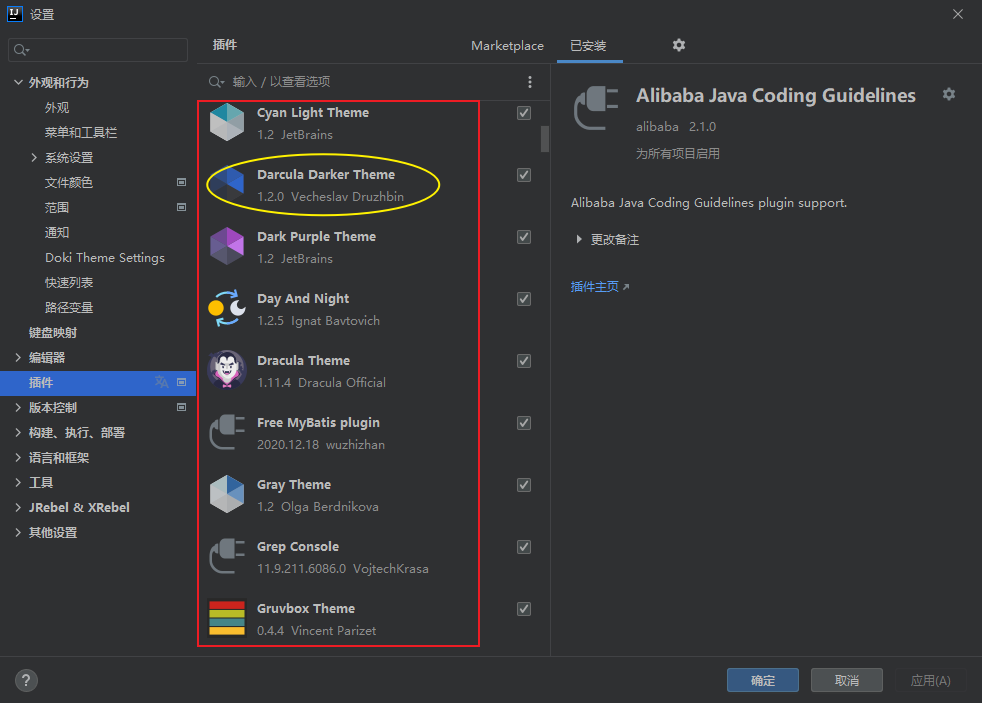This screenshot has height=703, width=982.
Task: Click the project-level icon next to 范围
Action: tap(182, 207)
